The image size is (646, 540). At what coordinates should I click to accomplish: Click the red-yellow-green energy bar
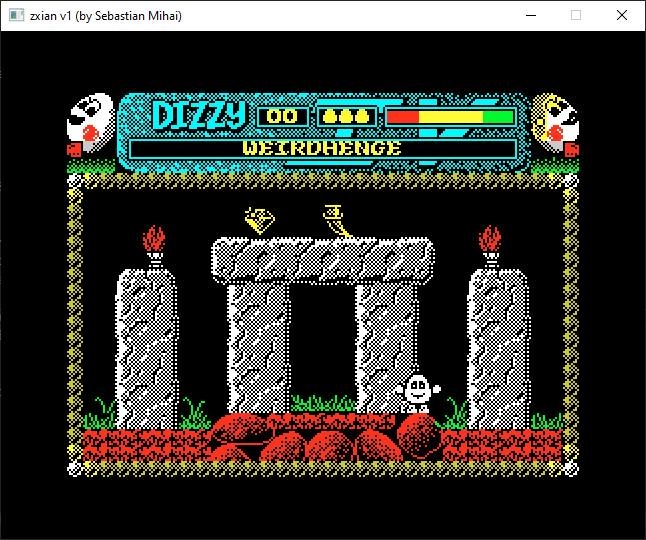point(451,117)
